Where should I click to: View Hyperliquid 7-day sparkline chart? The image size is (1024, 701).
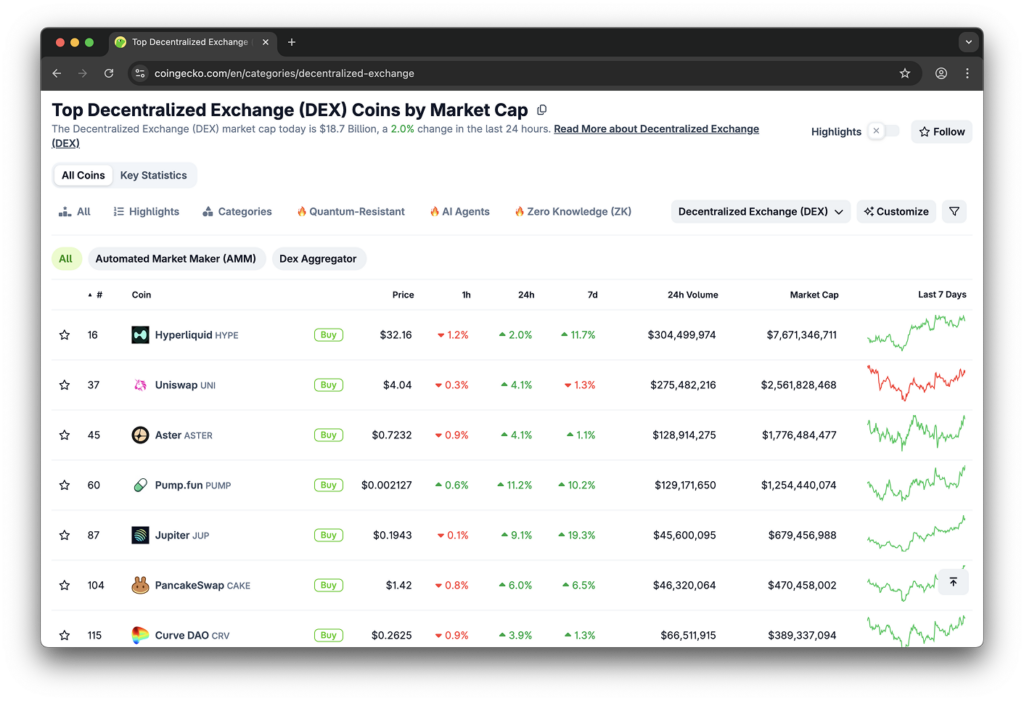tap(916, 332)
